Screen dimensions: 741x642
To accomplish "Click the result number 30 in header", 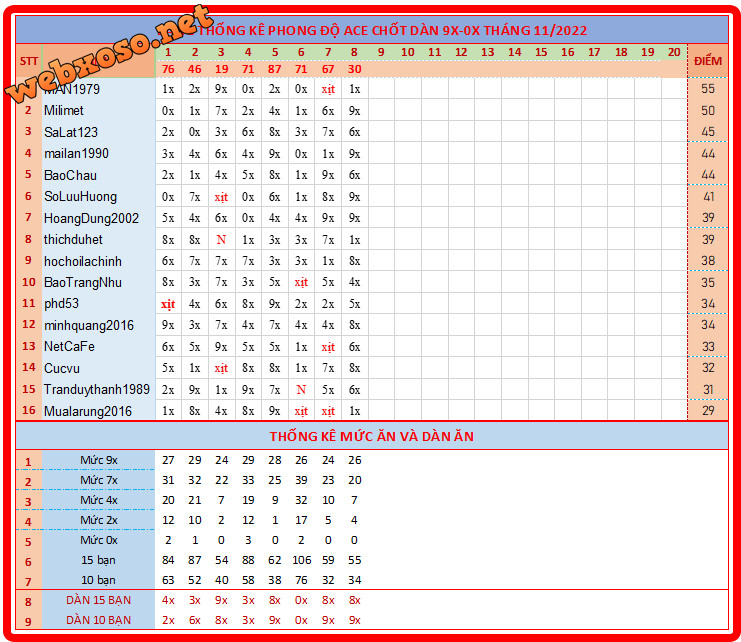I will pyautogui.click(x=354, y=69).
